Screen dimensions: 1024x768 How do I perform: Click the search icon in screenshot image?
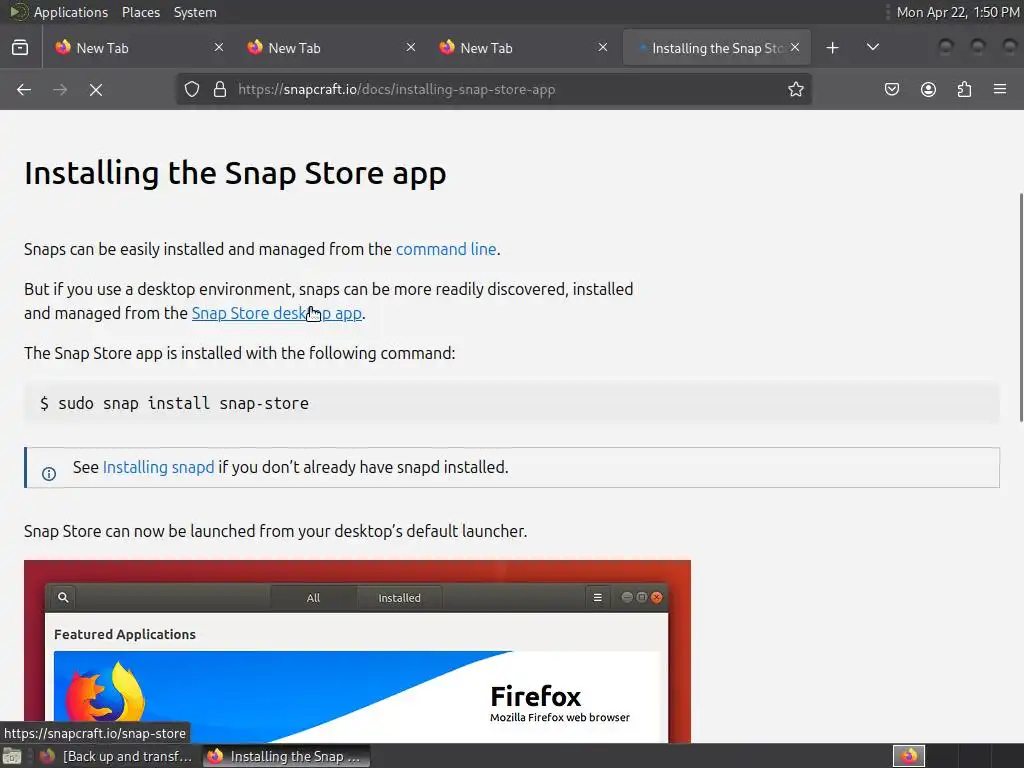pos(63,597)
